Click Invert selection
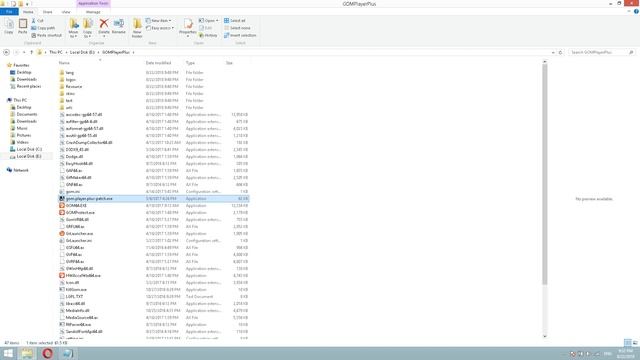Image resolution: width=640 pixels, height=360 pixels. pyautogui.click(x=240, y=35)
